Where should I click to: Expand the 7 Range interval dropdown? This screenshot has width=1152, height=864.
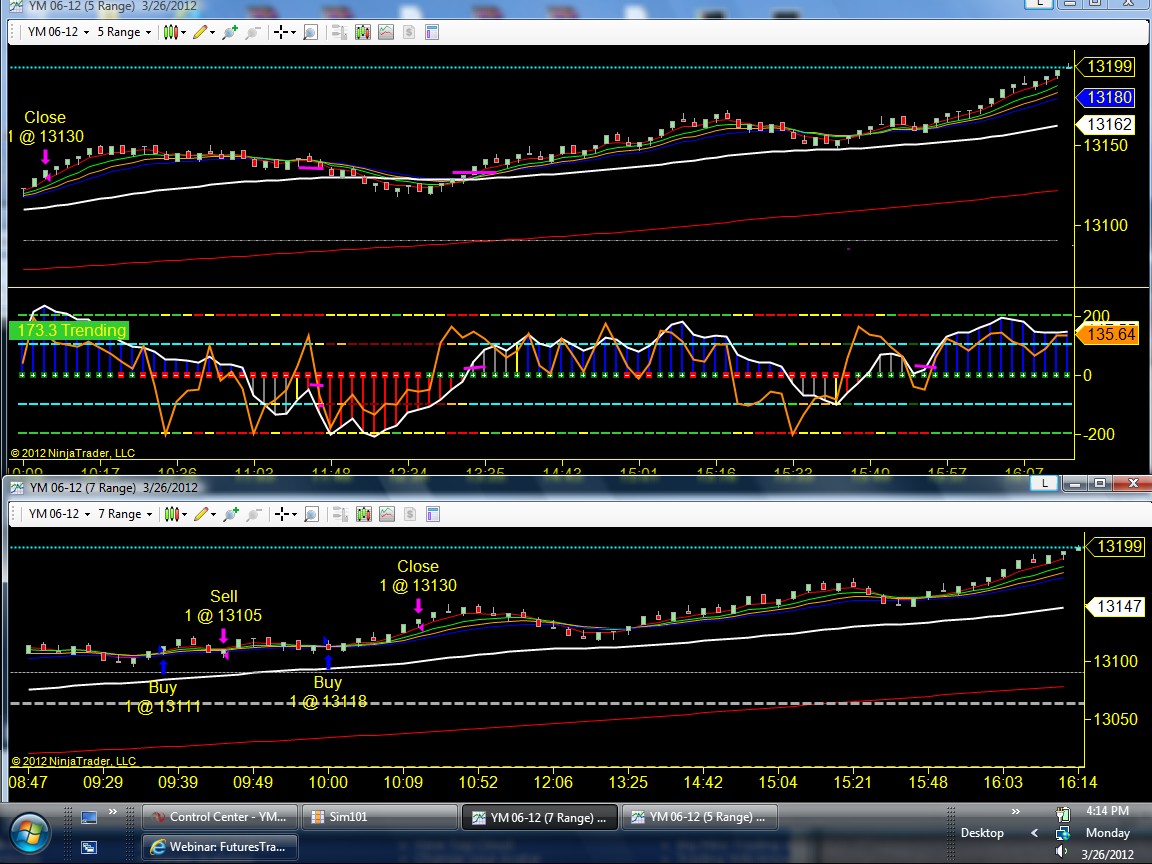click(x=125, y=514)
